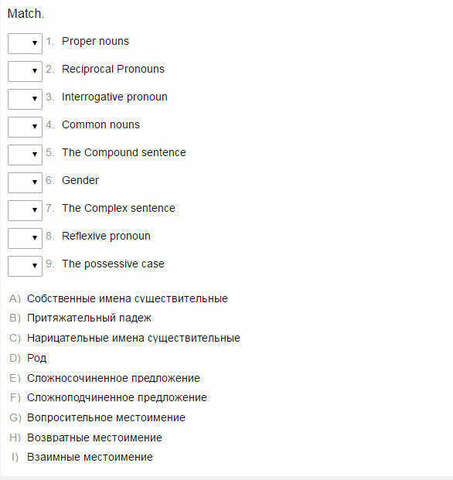Click answer option C 'Нарицательные имена существительные'
The height and width of the screenshot is (480, 453).
pyautogui.click(x=134, y=338)
